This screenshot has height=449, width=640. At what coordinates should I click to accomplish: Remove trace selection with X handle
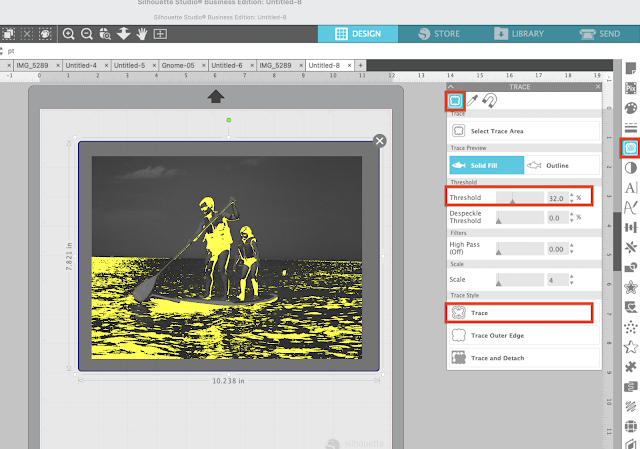pyautogui.click(x=380, y=141)
